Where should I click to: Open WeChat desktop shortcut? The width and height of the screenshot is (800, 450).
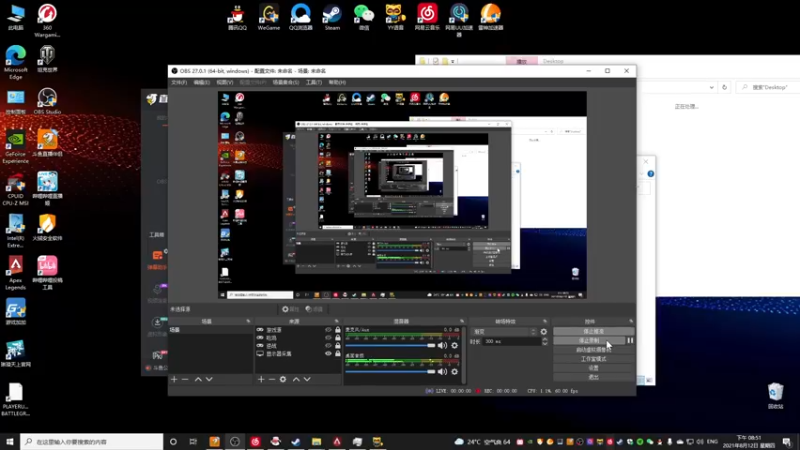pos(364,17)
